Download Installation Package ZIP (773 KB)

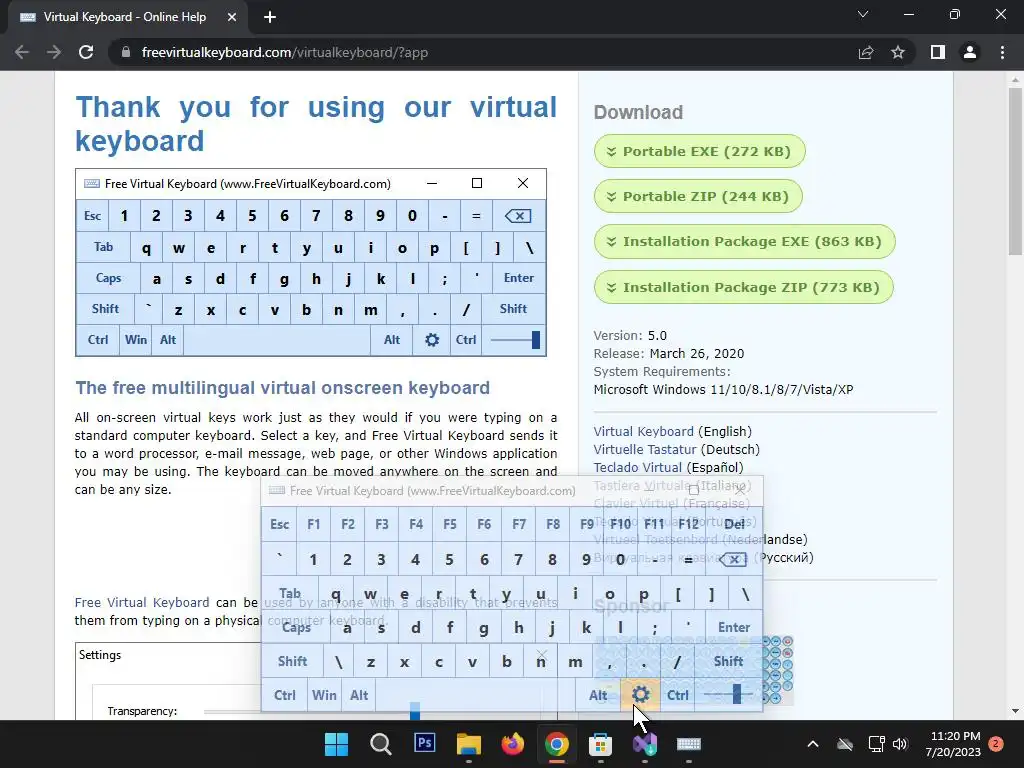pyautogui.click(x=744, y=287)
